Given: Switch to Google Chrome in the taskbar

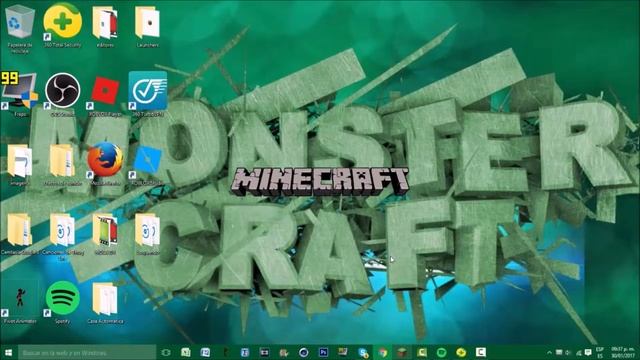Looking at the screenshot, I should [382, 352].
